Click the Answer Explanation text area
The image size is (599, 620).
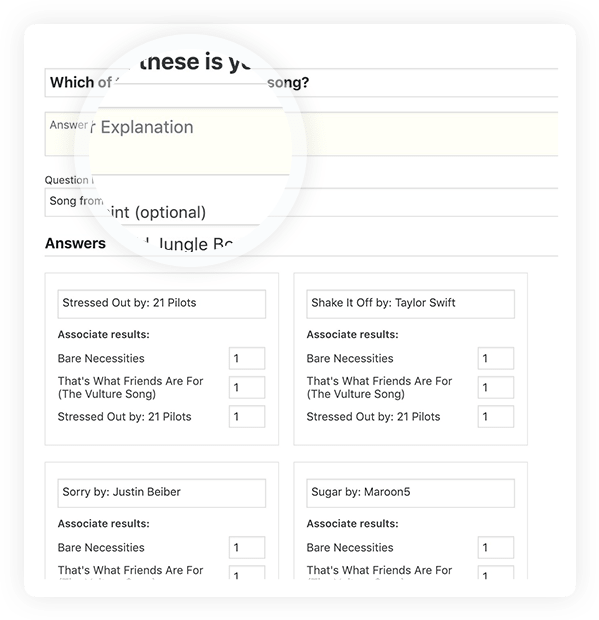(x=301, y=134)
